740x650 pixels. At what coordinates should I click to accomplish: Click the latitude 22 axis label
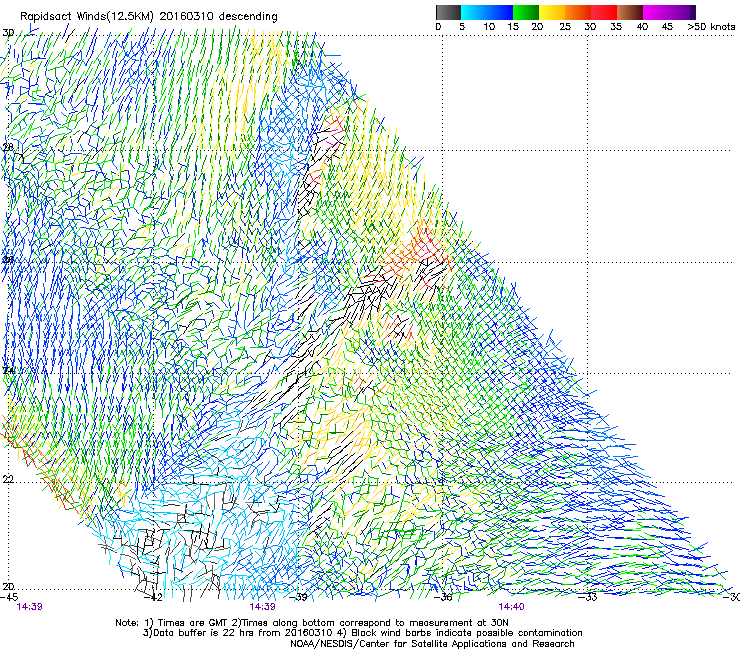(8, 480)
